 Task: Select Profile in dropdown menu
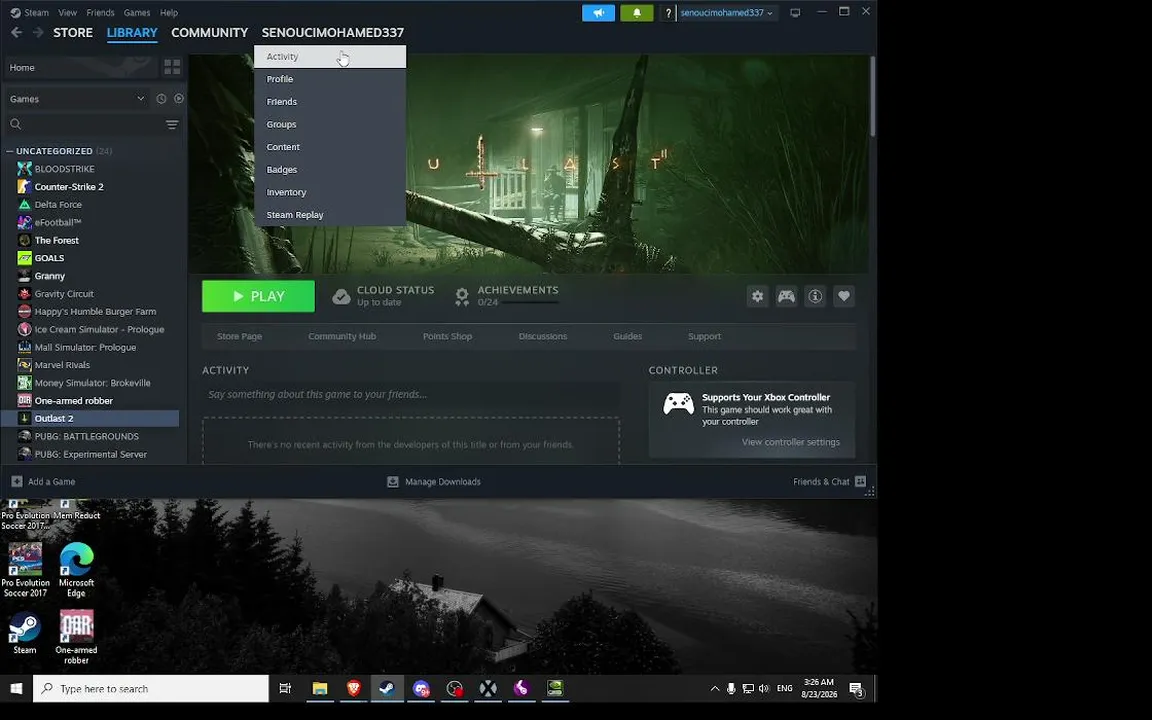(x=330, y=79)
